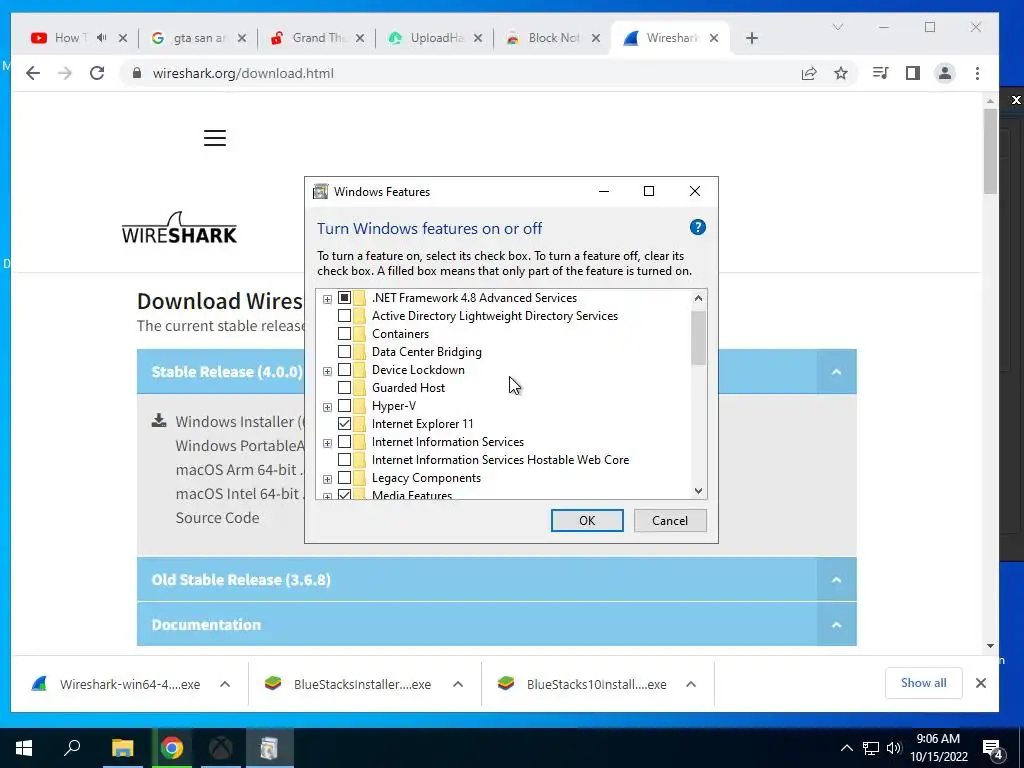
Task: Expand the Device Lockdown node
Action: (x=327, y=371)
